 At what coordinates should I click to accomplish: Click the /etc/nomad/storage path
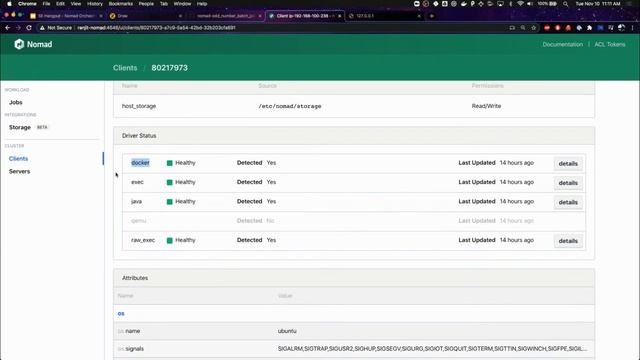coord(290,106)
